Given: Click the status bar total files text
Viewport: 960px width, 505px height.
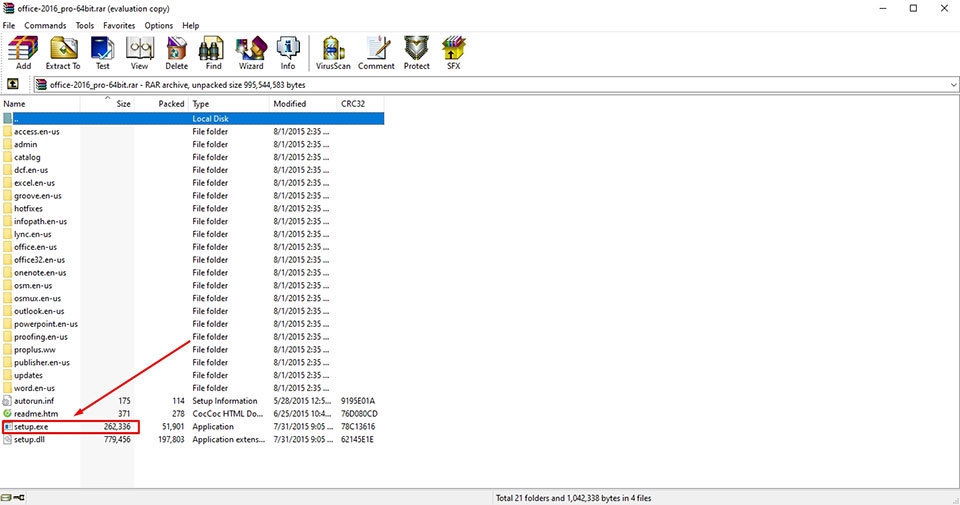Looking at the screenshot, I should pyautogui.click(x=574, y=498).
